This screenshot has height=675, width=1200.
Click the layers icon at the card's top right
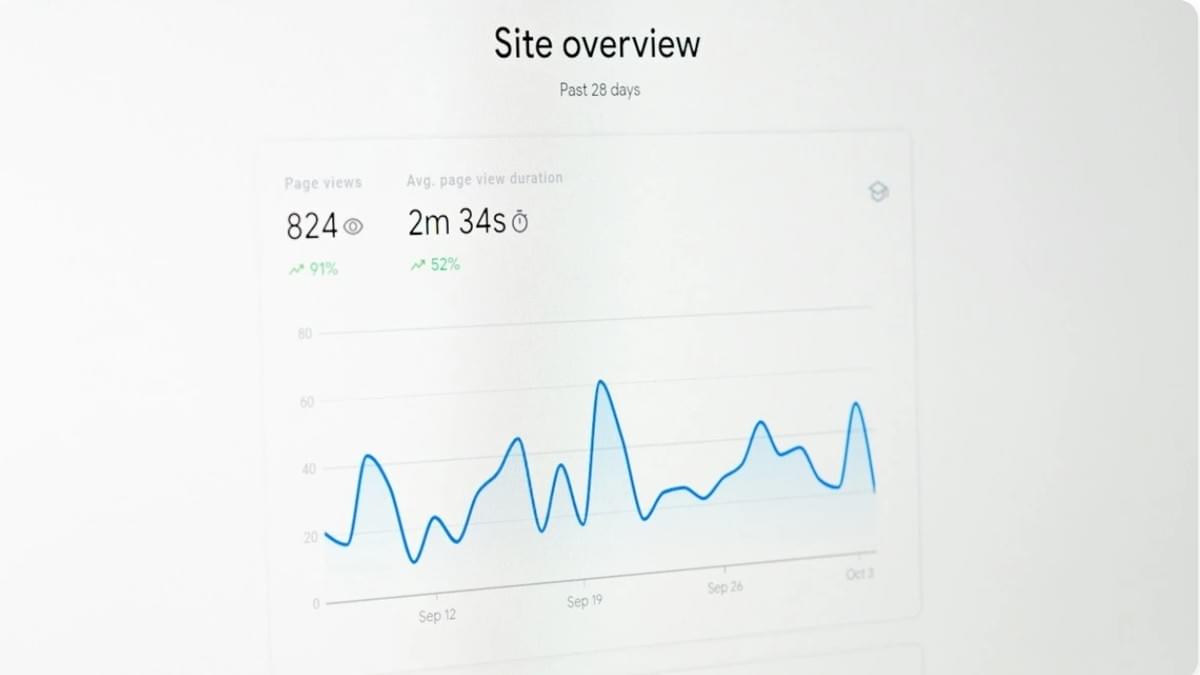coord(877,192)
